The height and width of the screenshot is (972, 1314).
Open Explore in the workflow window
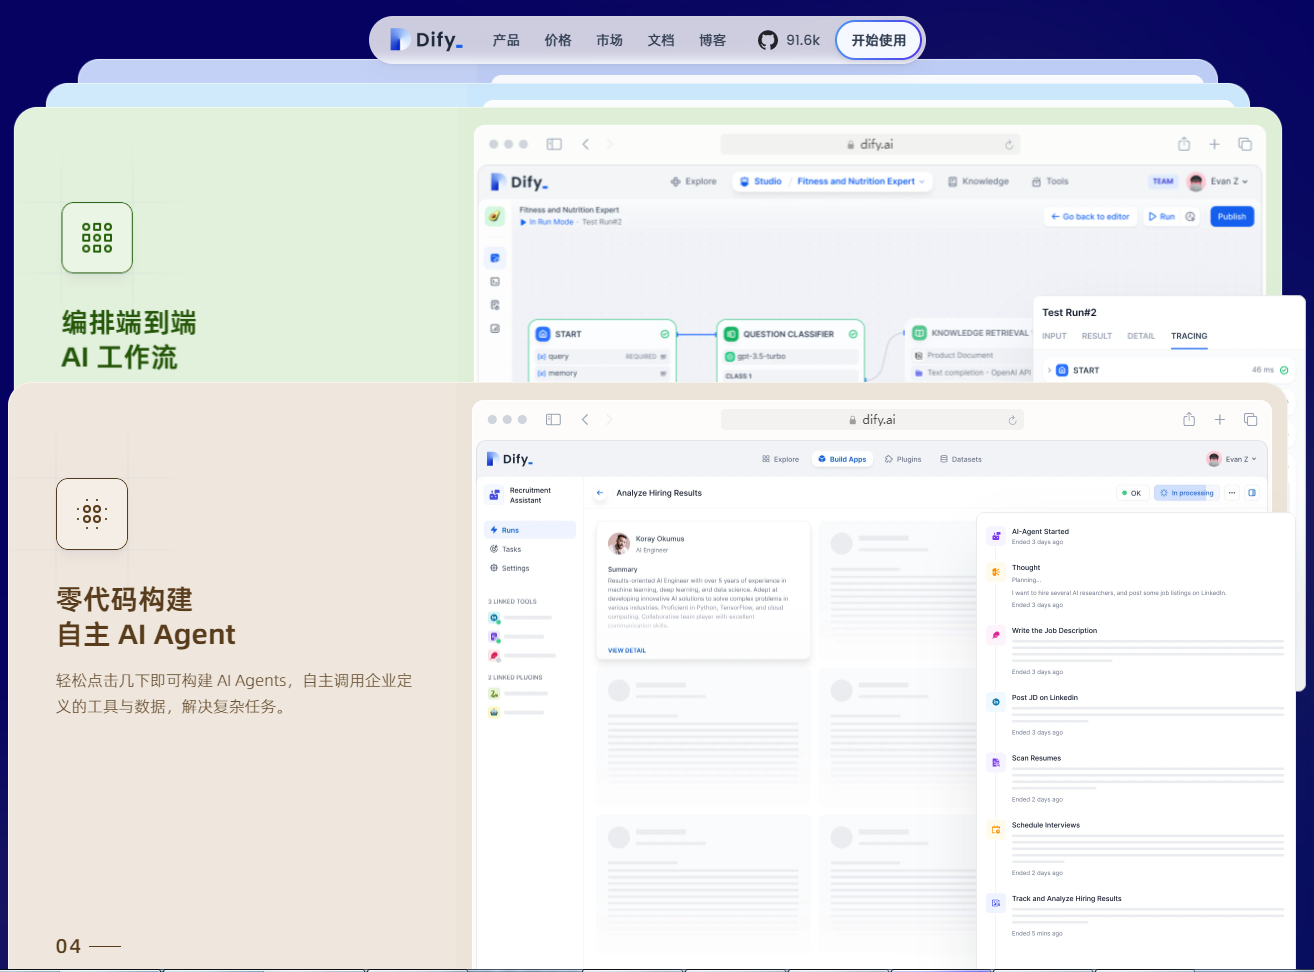(x=694, y=181)
